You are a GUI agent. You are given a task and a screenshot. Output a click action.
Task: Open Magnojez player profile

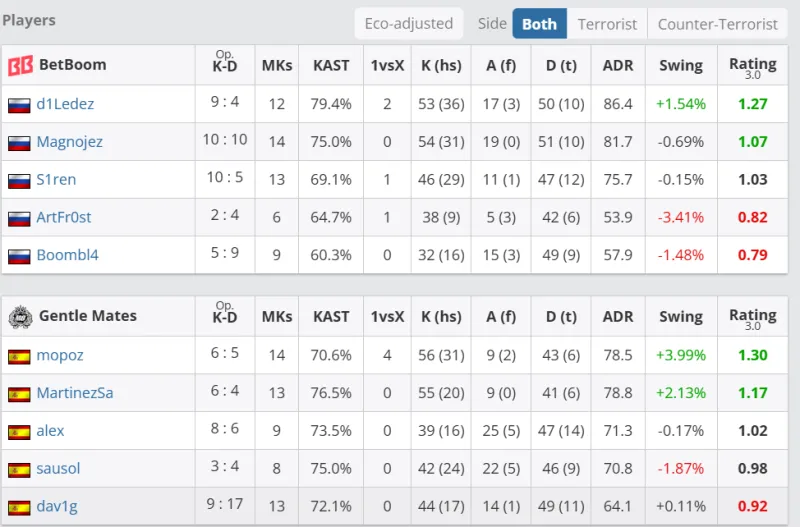[x=69, y=142]
